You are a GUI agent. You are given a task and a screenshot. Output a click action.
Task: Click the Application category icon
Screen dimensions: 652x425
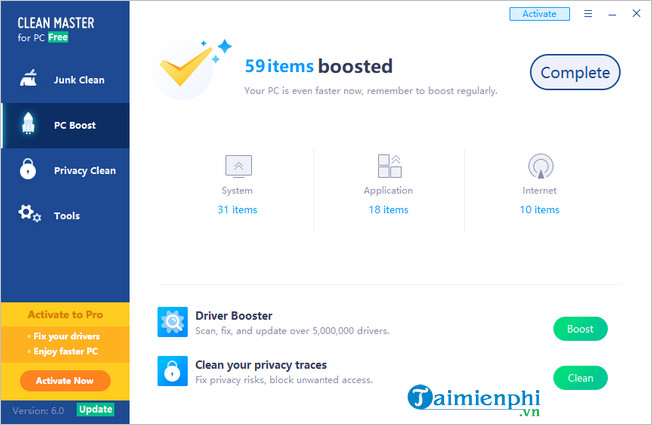pos(388,166)
